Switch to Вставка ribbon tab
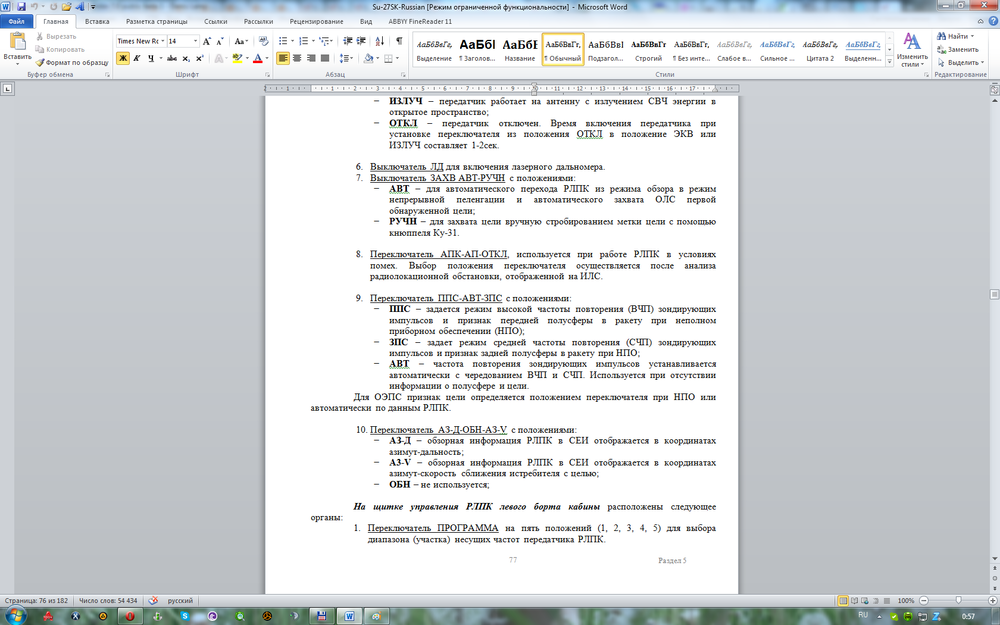Viewport: 1000px width, 625px height. pos(97,21)
